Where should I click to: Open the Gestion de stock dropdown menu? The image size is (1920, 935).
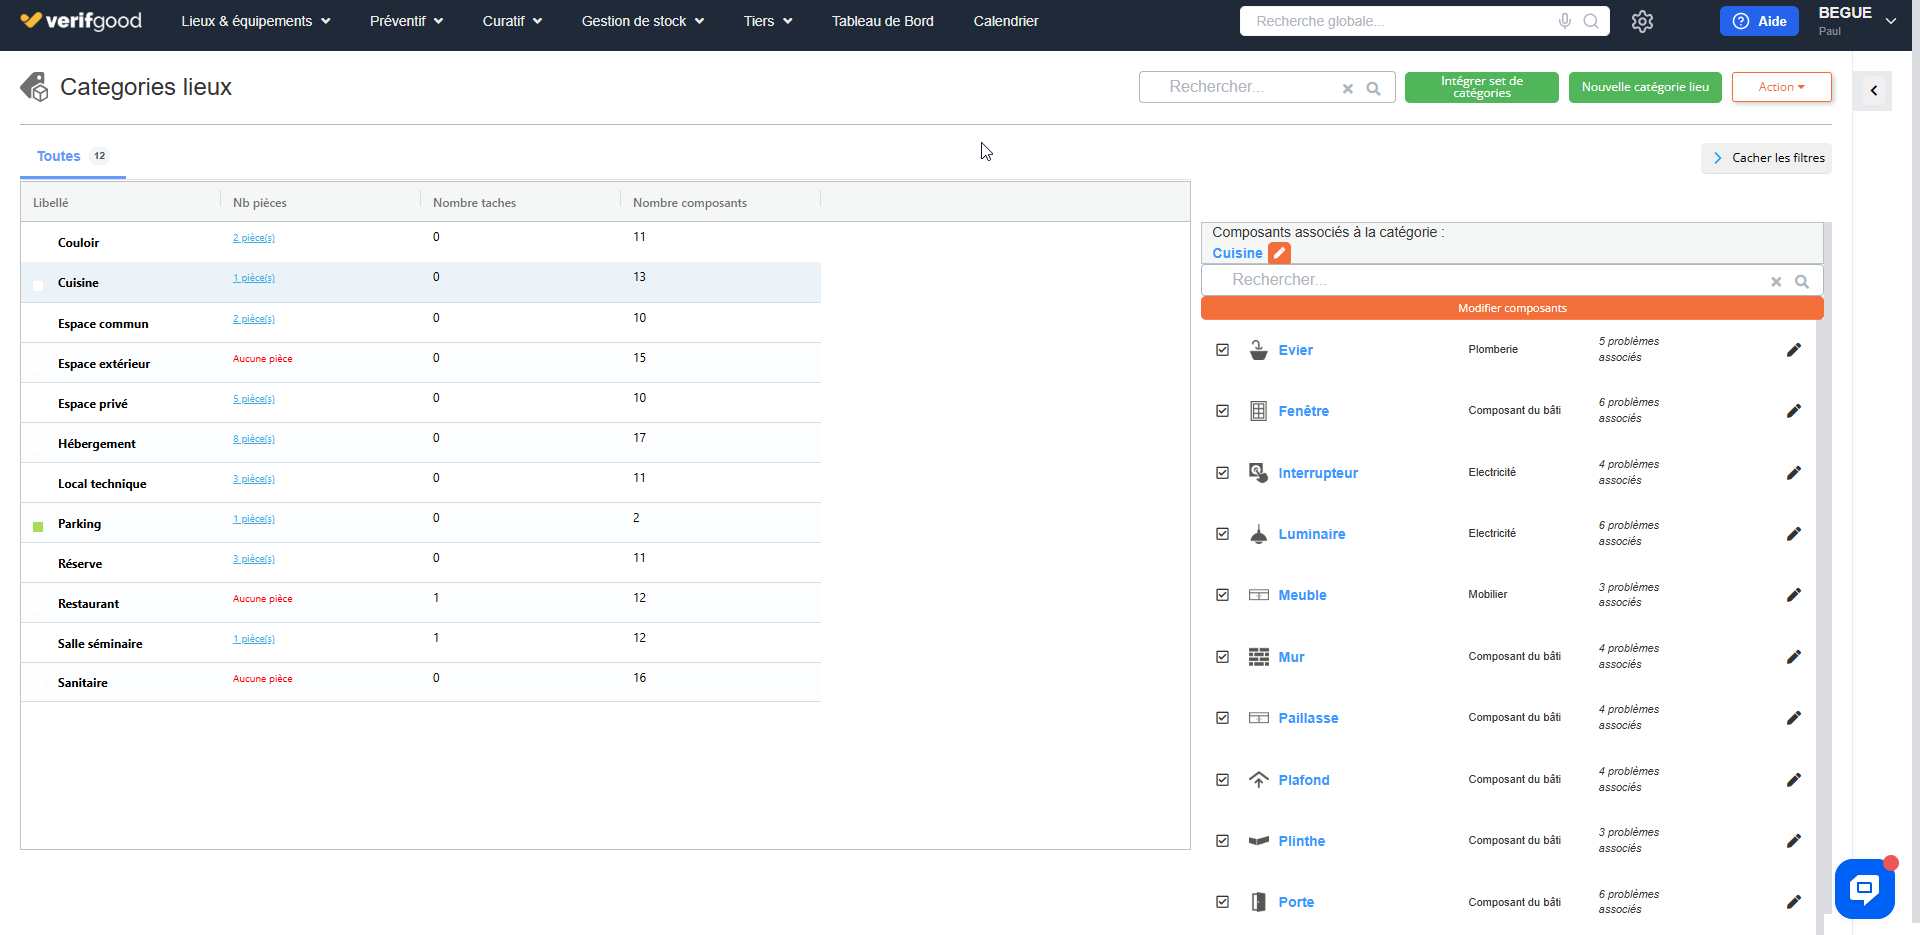643,21
